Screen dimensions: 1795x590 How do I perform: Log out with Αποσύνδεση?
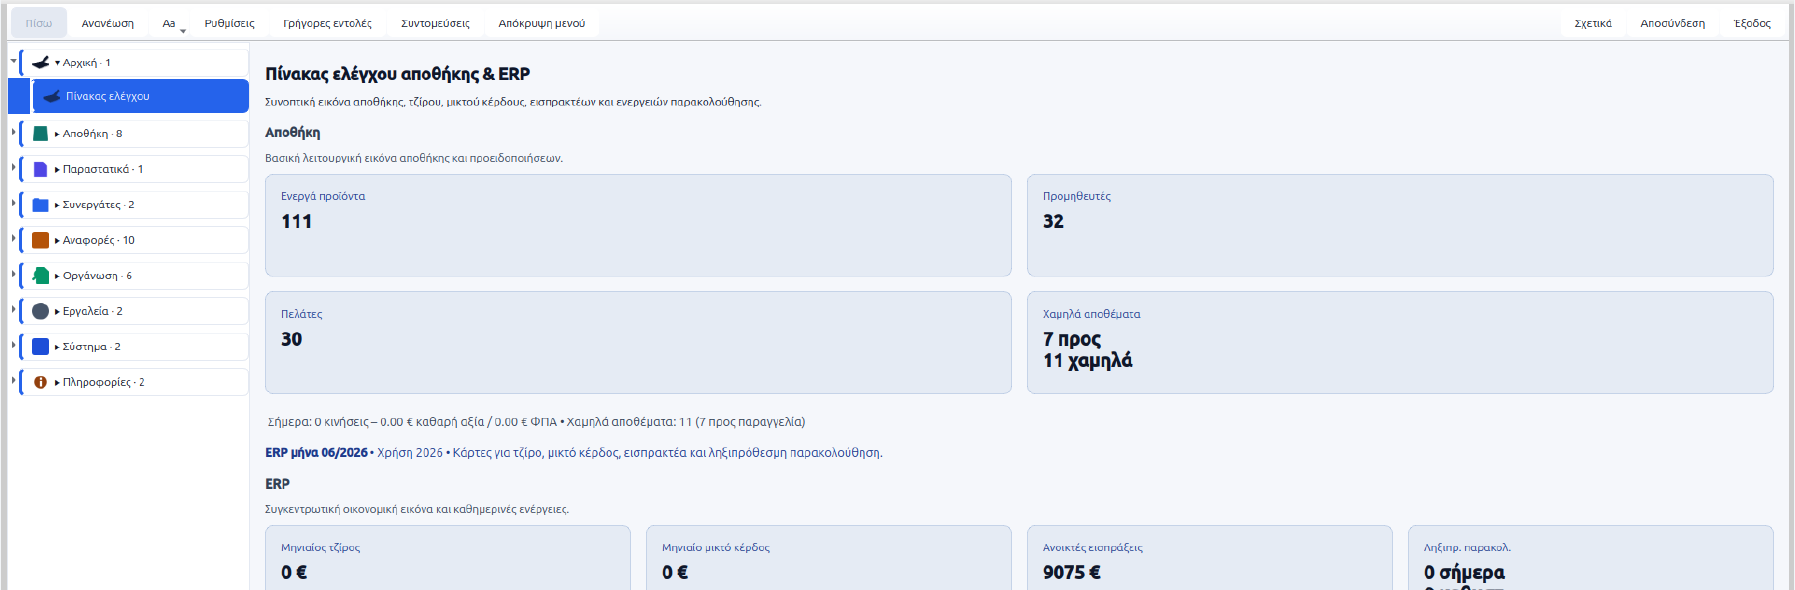point(1673,23)
